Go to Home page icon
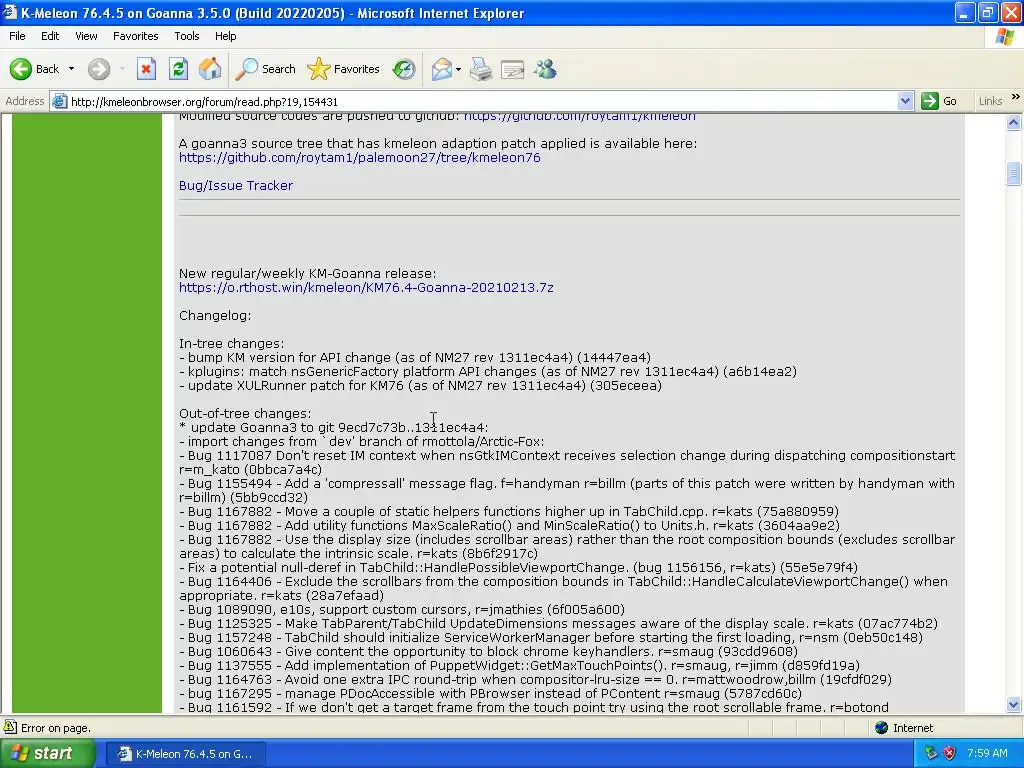 pyautogui.click(x=210, y=69)
